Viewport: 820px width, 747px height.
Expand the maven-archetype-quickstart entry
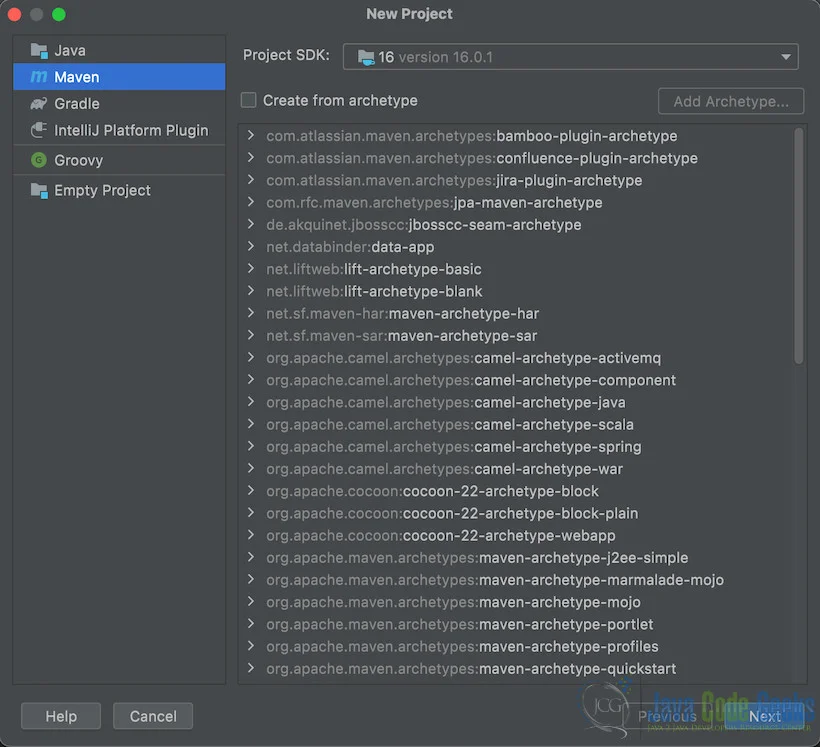[251, 668]
